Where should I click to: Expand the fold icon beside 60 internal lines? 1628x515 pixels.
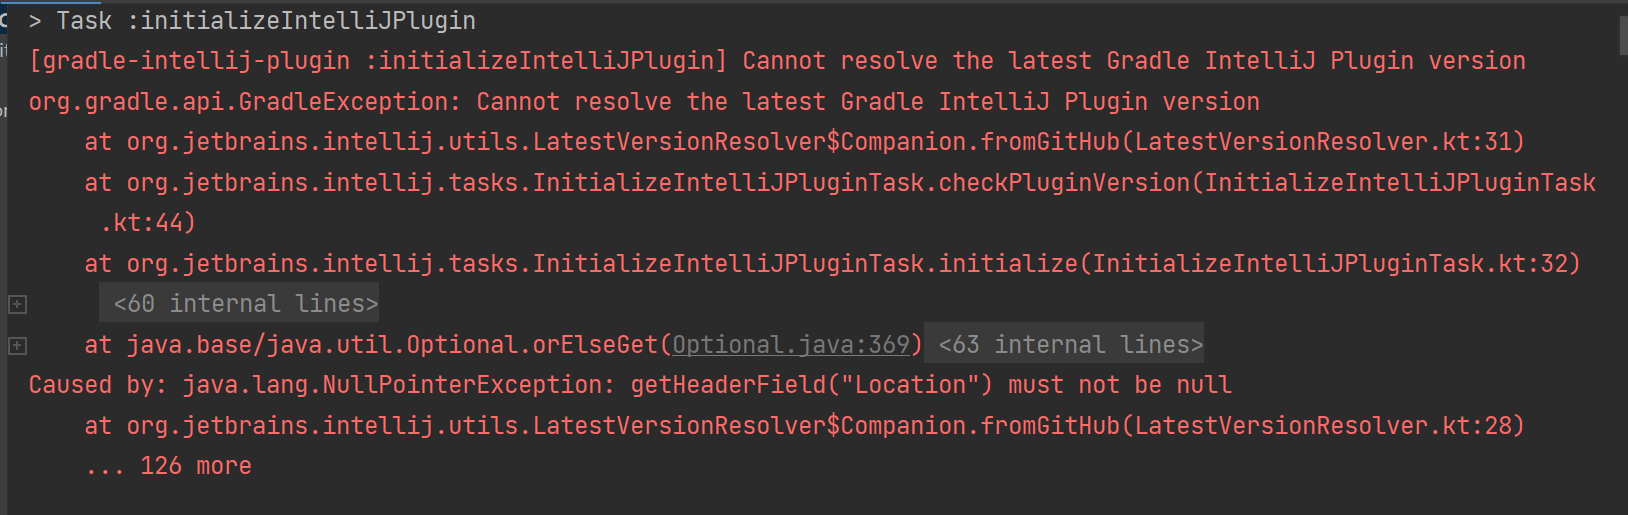17,304
